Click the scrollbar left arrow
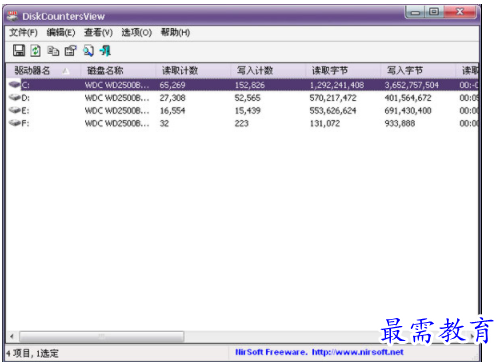 point(12,336)
